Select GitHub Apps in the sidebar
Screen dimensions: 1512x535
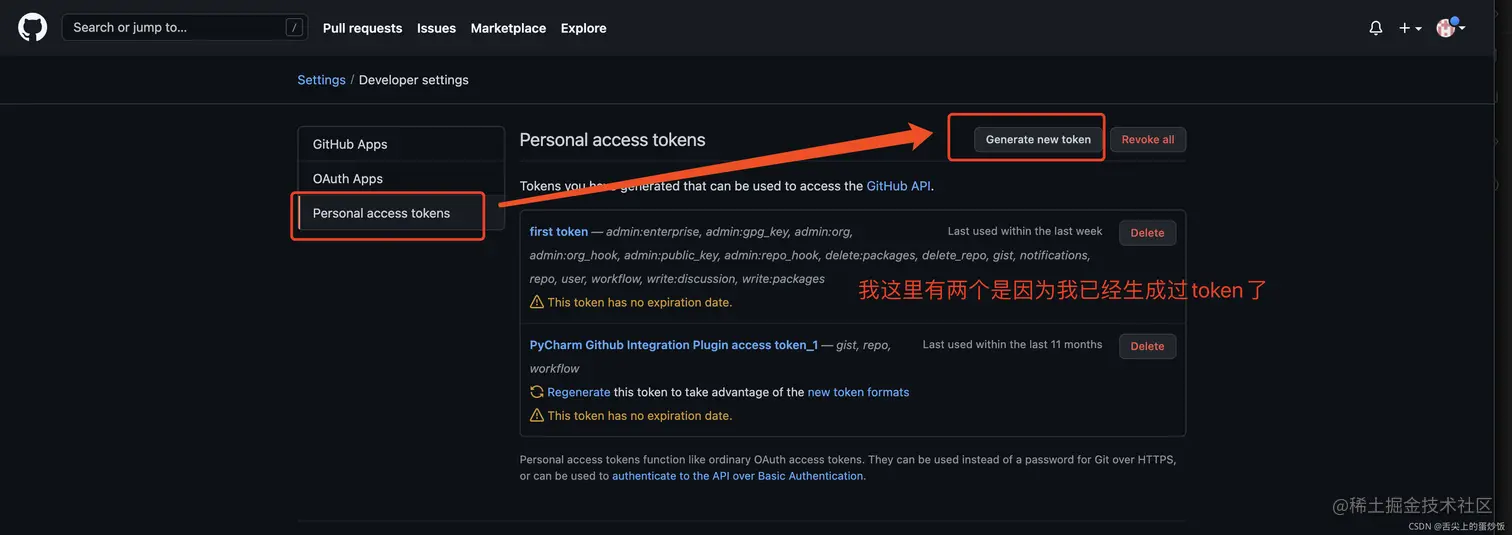coord(401,144)
